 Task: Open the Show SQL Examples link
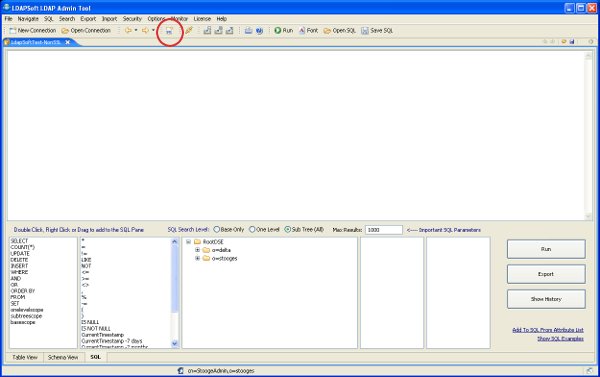pos(561,339)
